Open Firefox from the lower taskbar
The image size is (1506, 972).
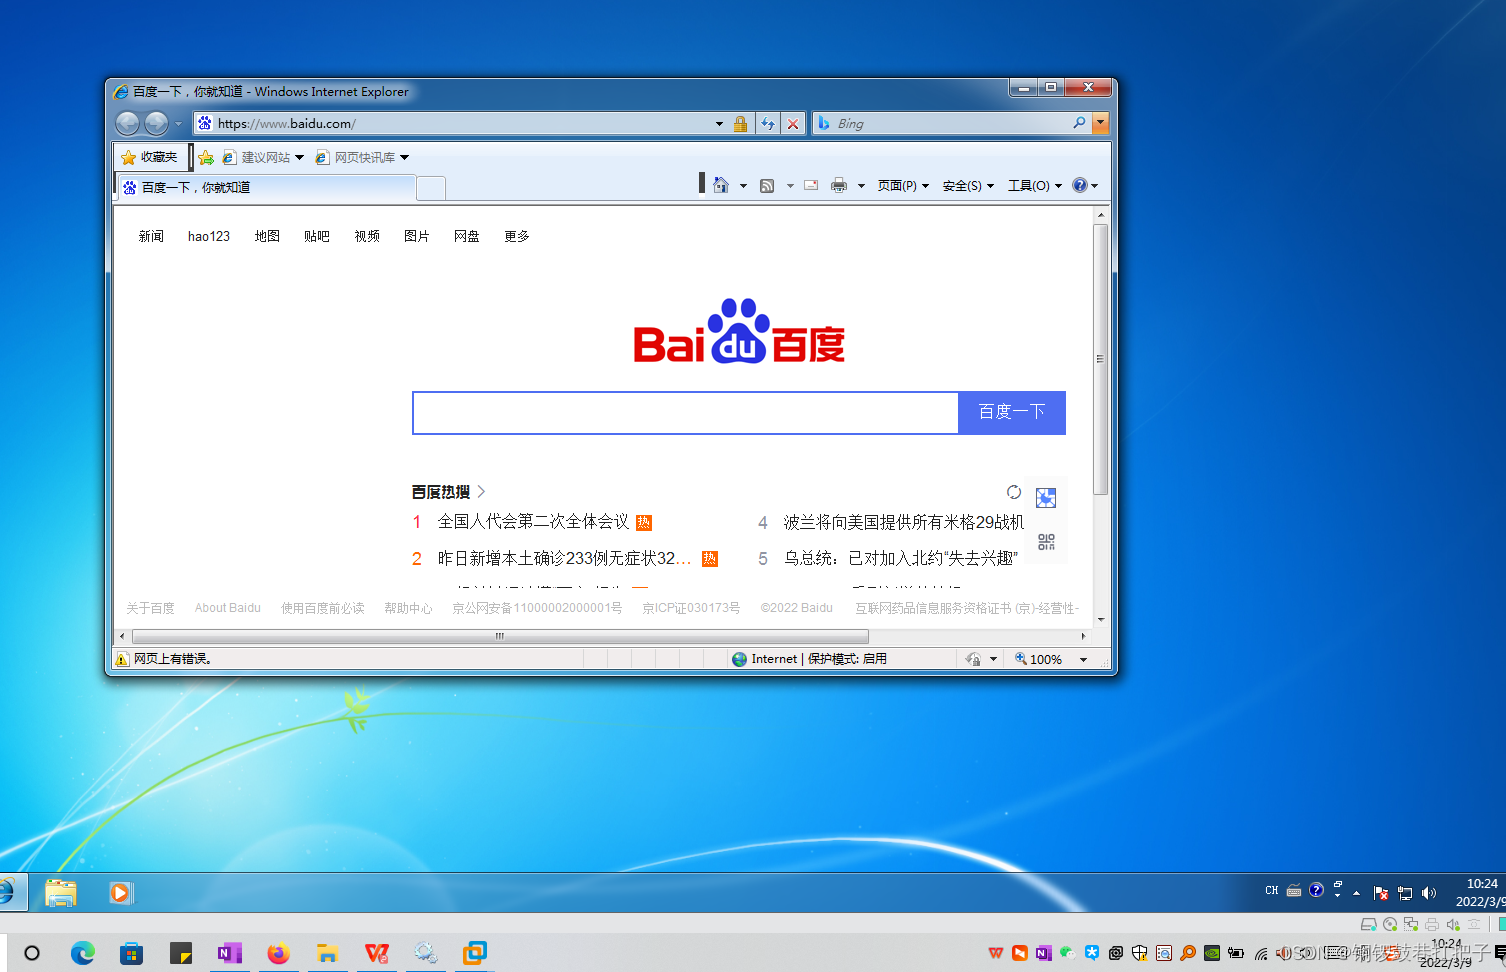278,953
